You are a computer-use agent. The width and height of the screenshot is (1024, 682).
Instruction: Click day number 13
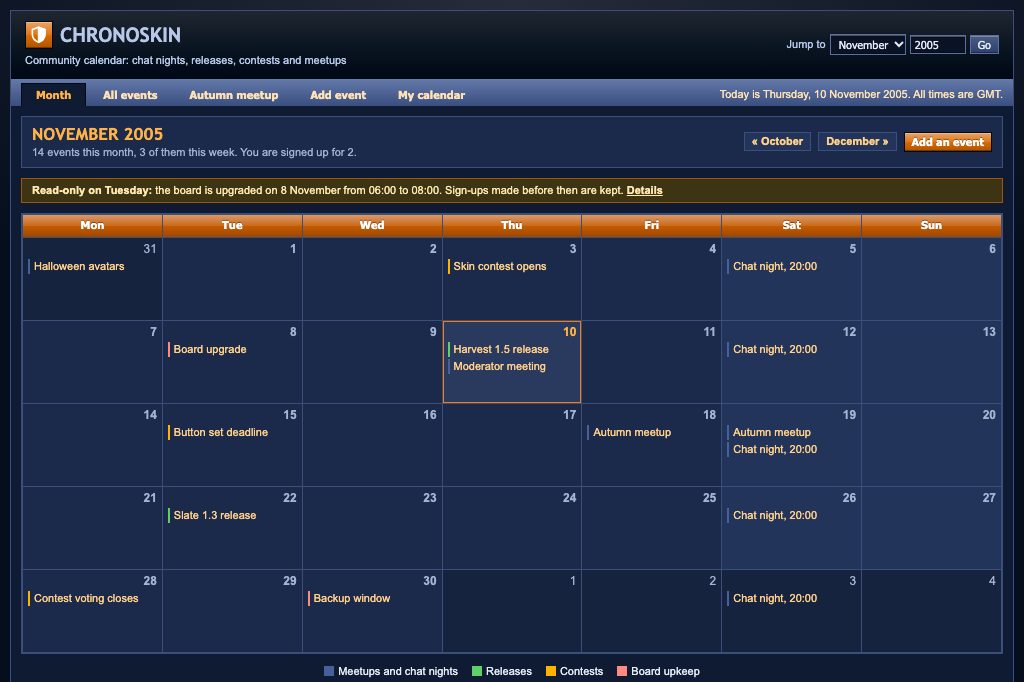(x=989, y=331)
